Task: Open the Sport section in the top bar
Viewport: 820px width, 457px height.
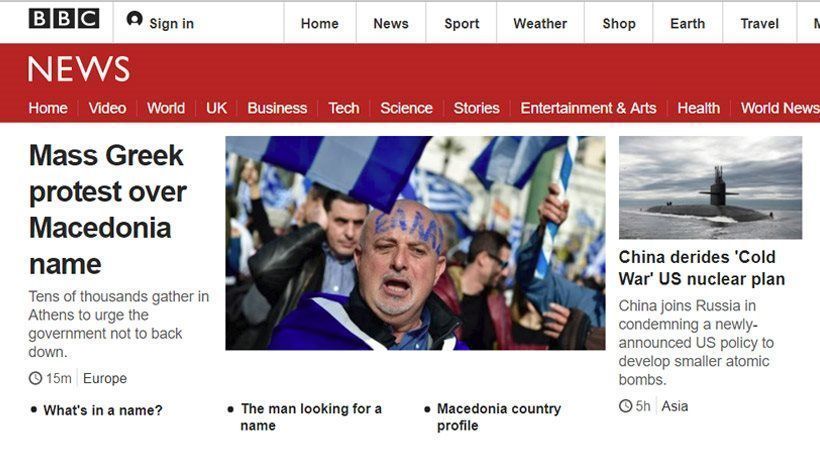Action: [461, 24]
